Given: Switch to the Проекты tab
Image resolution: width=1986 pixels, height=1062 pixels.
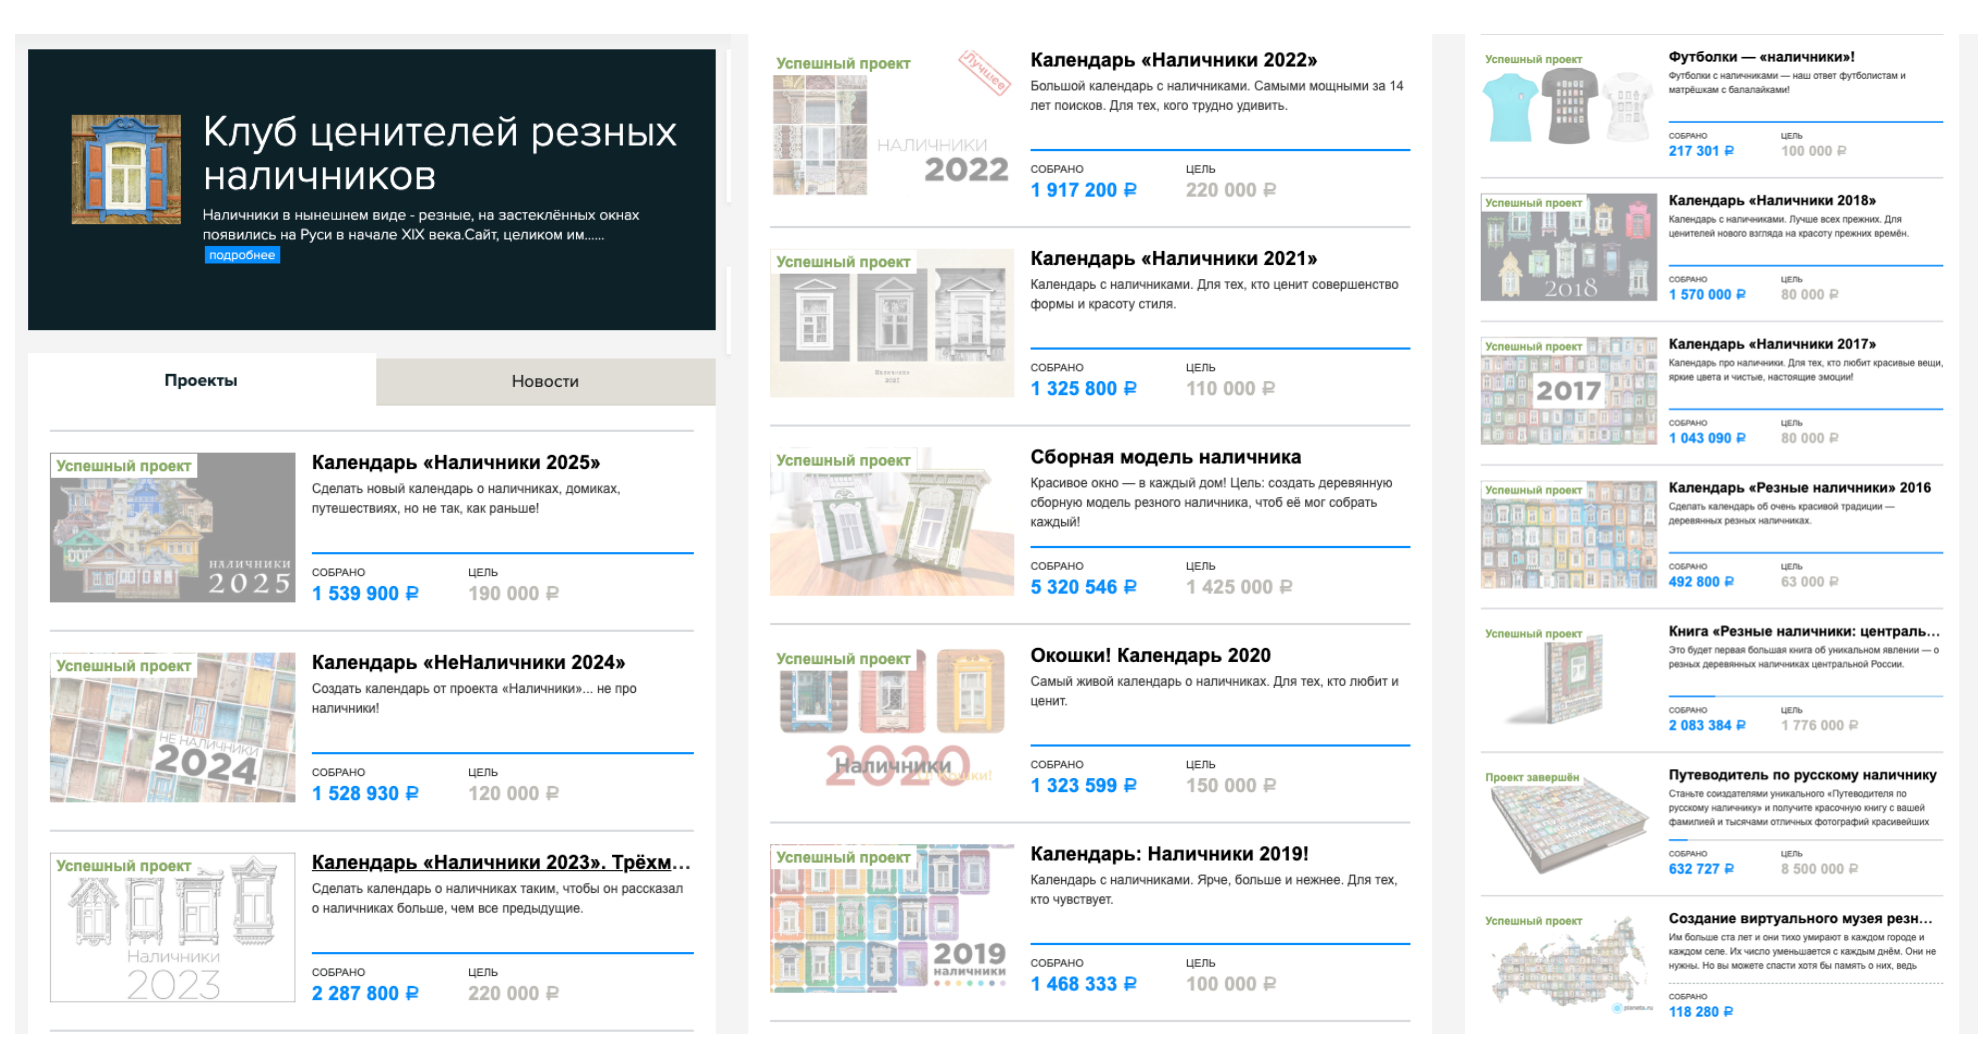Looking at the screenshot, I should 201,380.
